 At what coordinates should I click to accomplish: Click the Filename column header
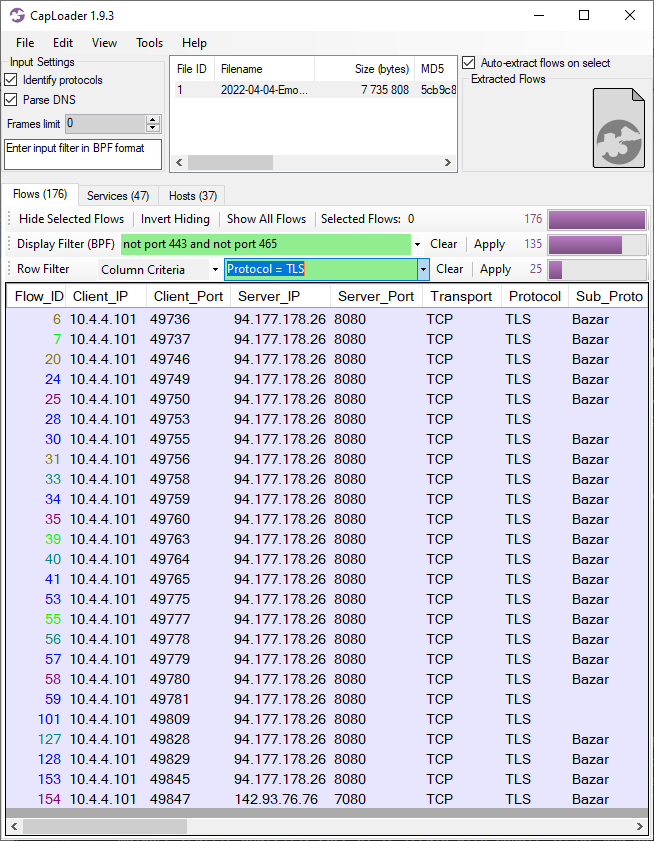pos(264,69)
